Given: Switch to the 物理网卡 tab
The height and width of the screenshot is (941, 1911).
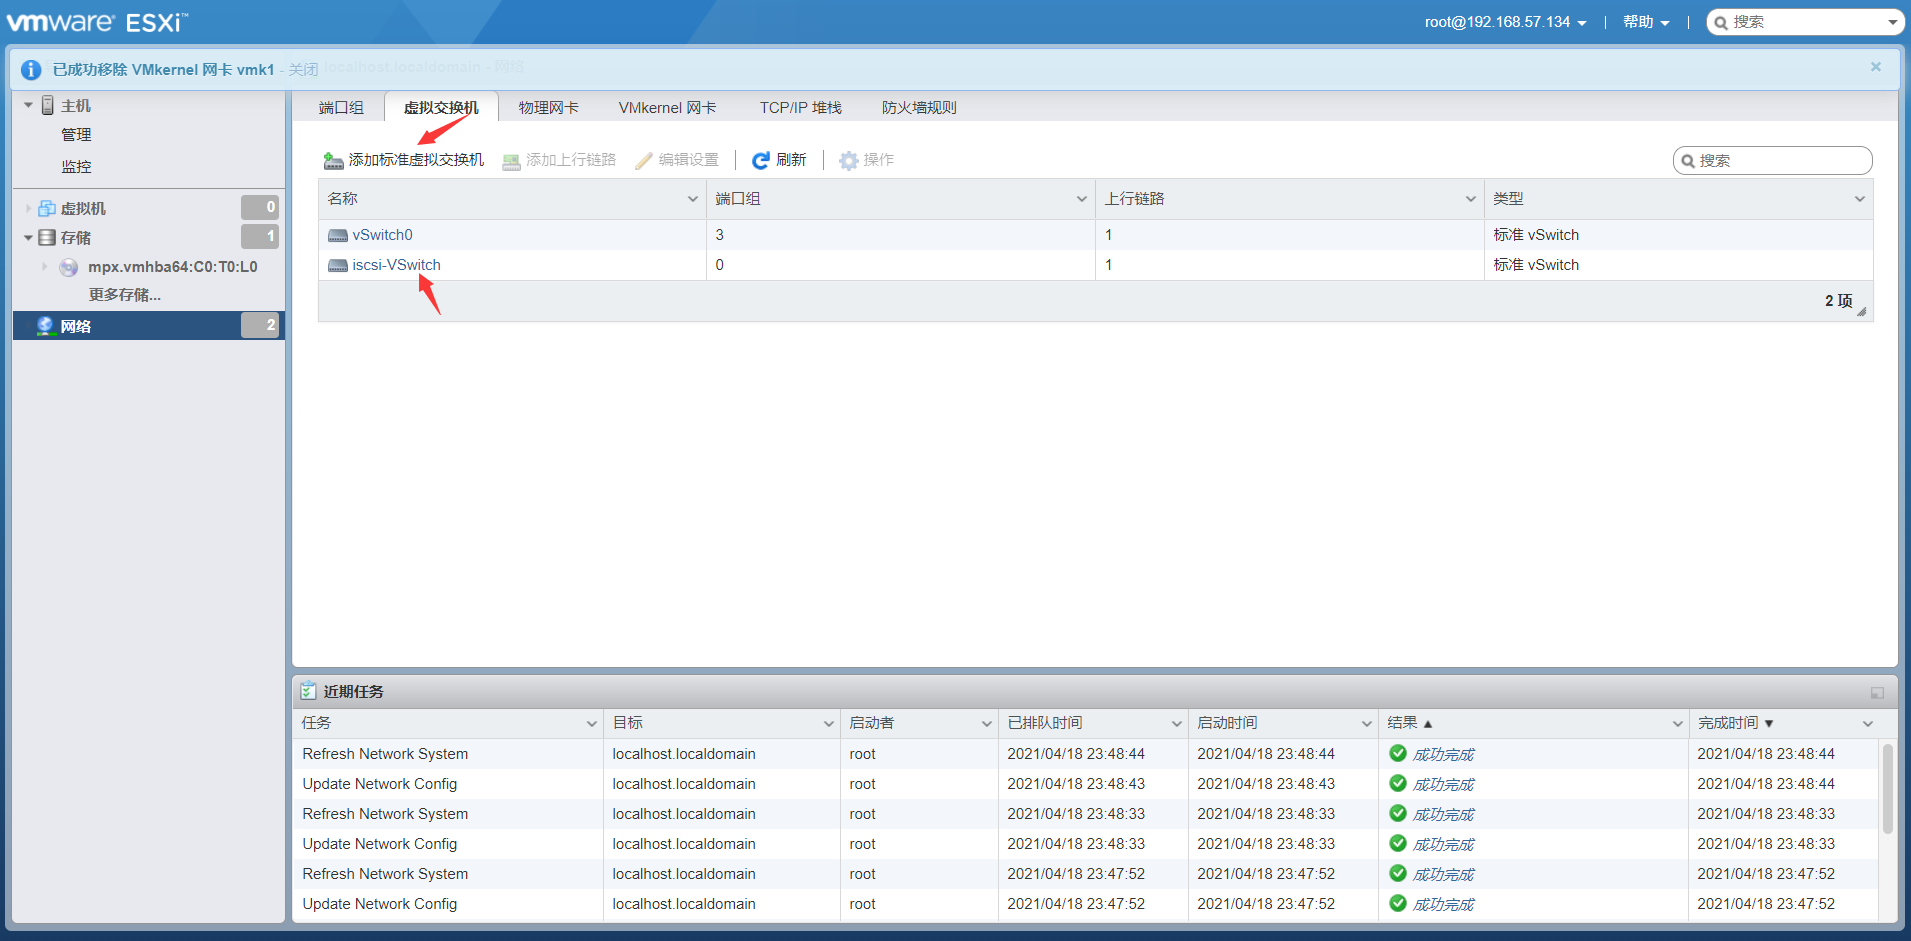Looking at the screenshot, I should pos(548,107).
